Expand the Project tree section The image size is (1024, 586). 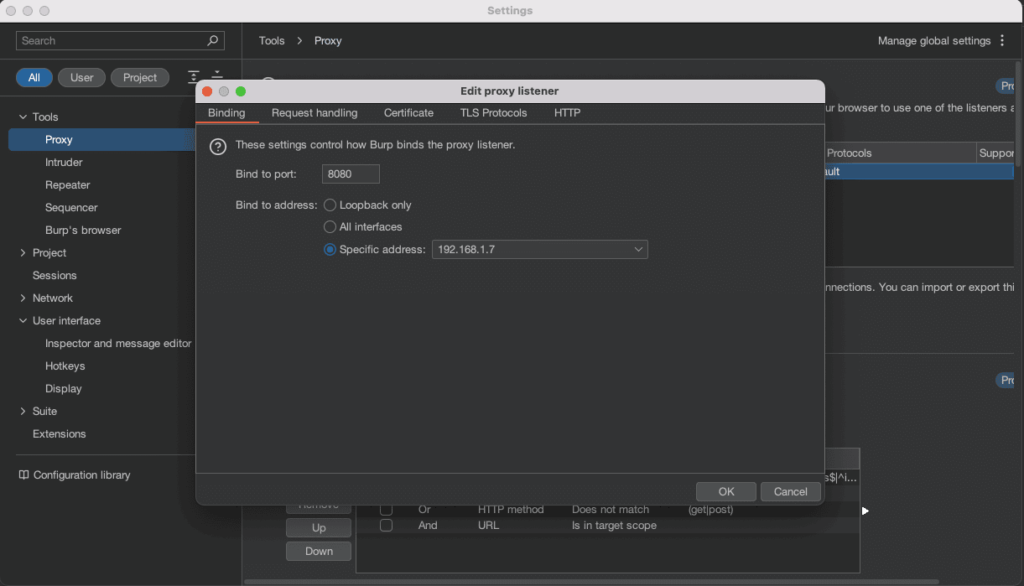[x=23, y=253]
